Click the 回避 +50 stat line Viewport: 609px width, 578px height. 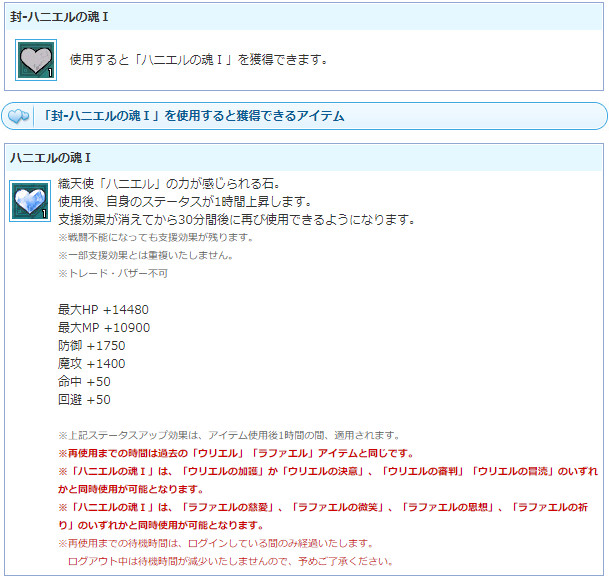coord(85,399)
